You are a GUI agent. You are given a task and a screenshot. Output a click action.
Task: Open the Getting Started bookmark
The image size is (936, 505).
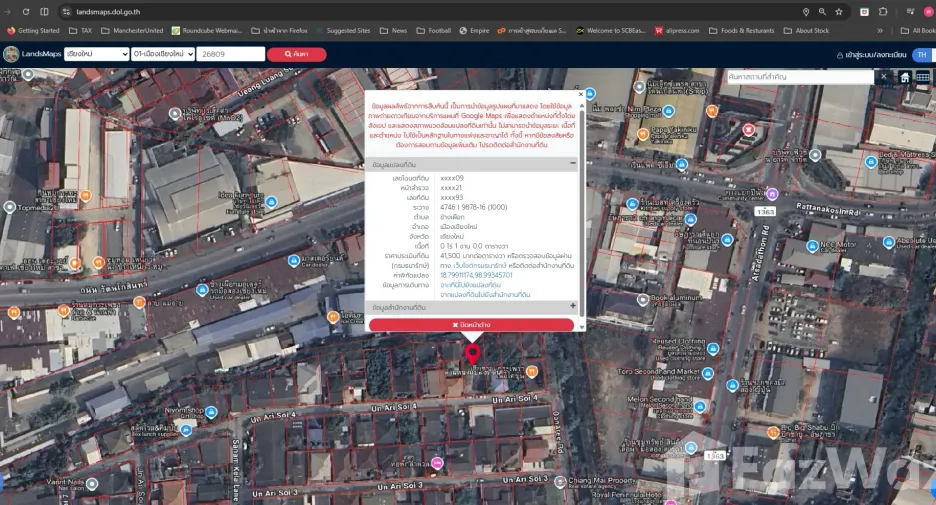33,30
